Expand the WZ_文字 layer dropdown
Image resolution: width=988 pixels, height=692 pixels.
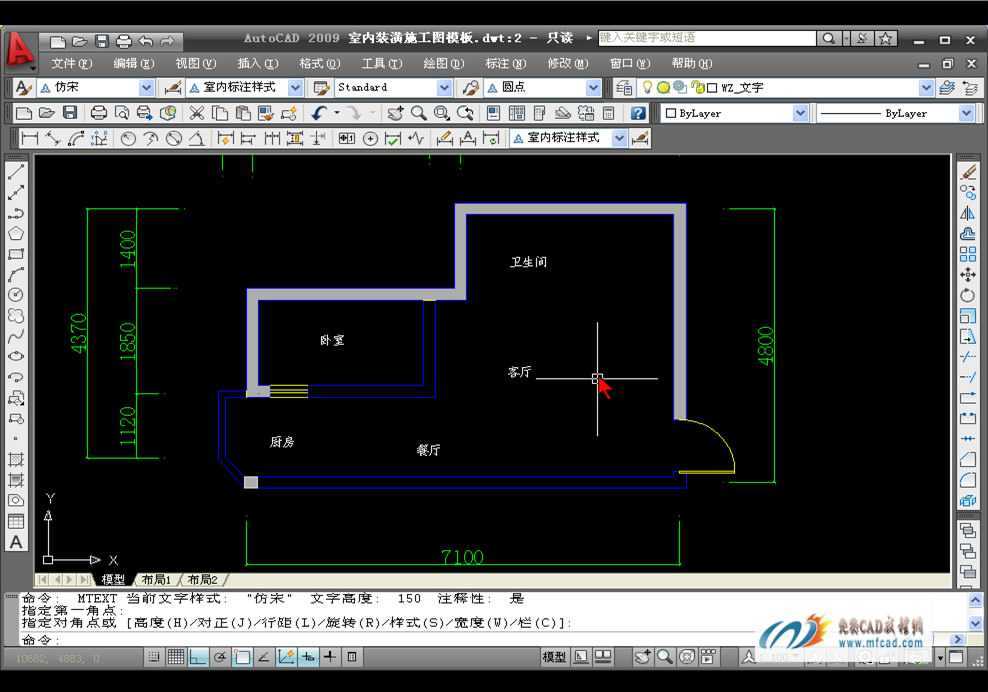coord(926,88)
